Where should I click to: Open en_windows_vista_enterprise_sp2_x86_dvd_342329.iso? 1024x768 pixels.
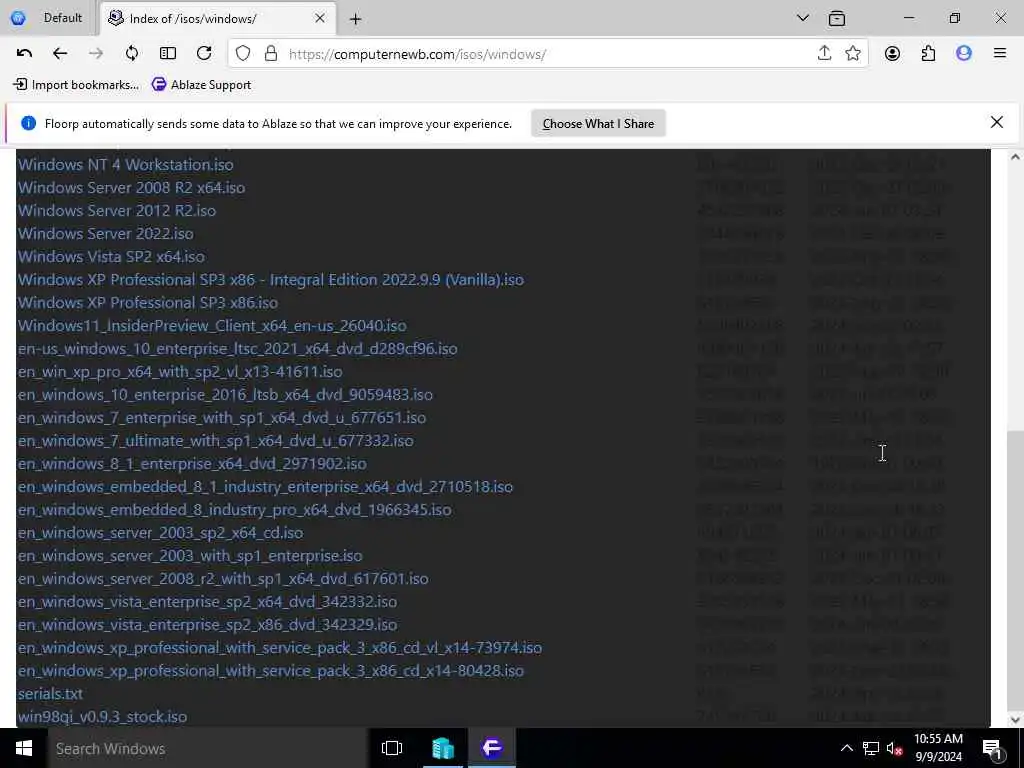[208, 625]
